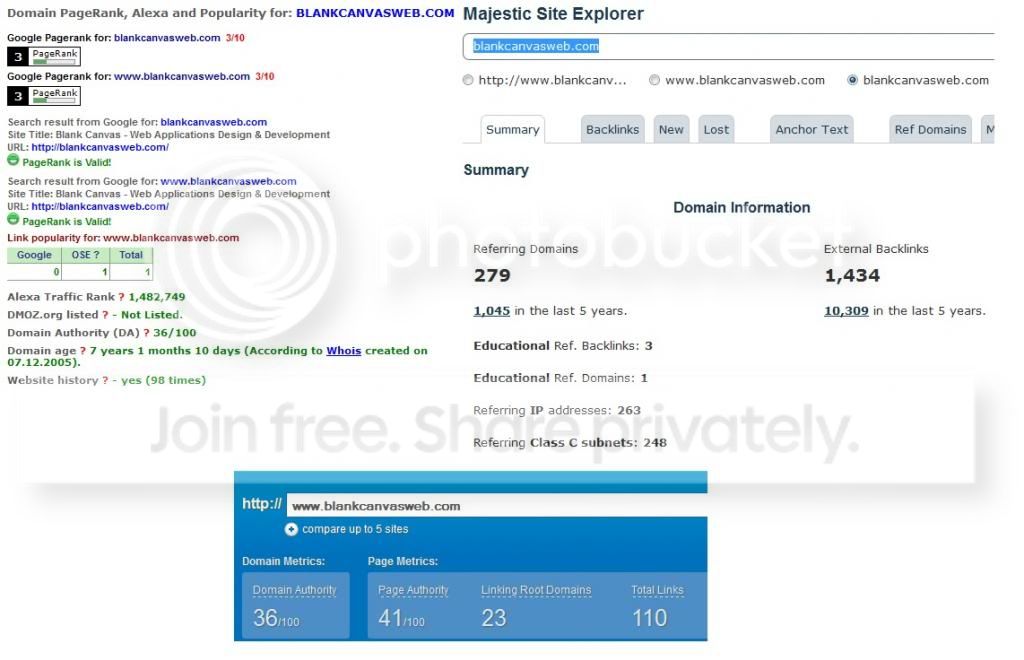The image size is (1024, 660).
Task: Click the 41/100 Page Authority score
Action: coord(402,618)
